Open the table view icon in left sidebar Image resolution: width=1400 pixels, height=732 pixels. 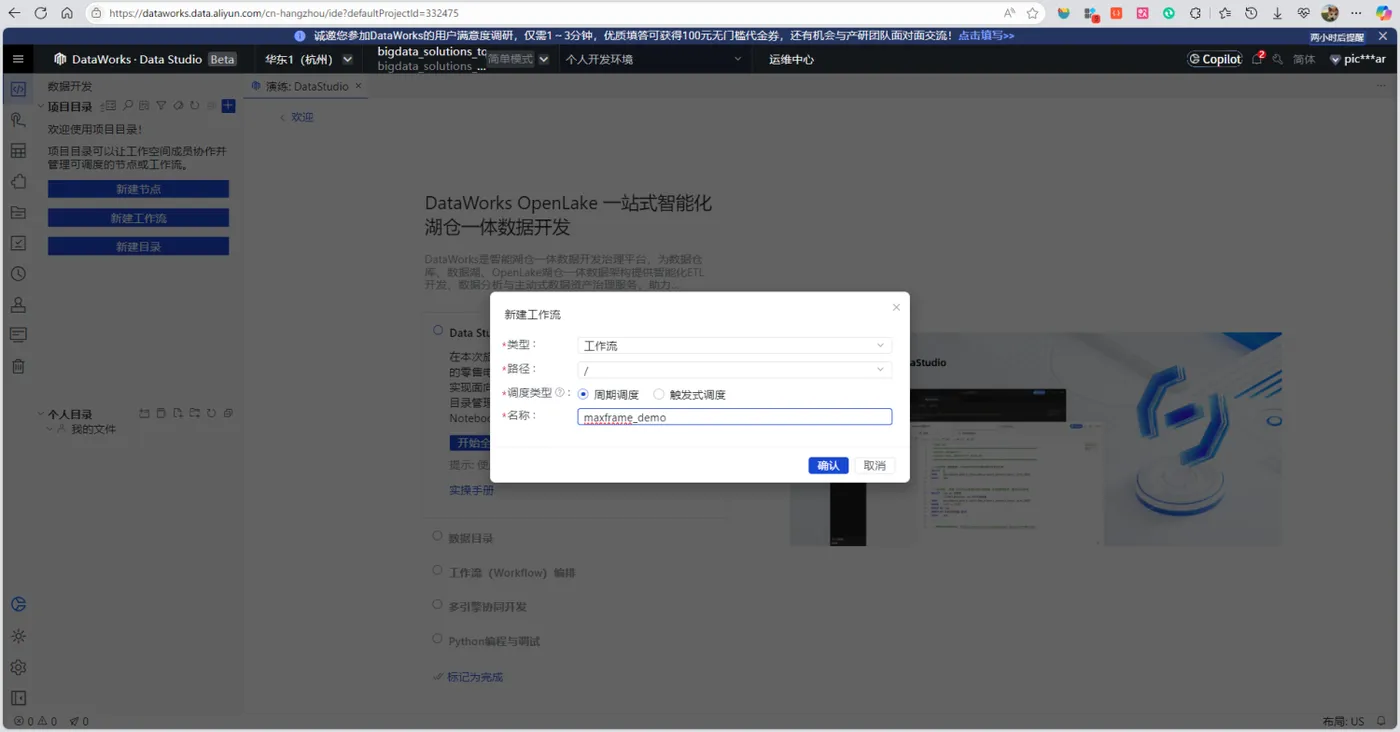18,151
